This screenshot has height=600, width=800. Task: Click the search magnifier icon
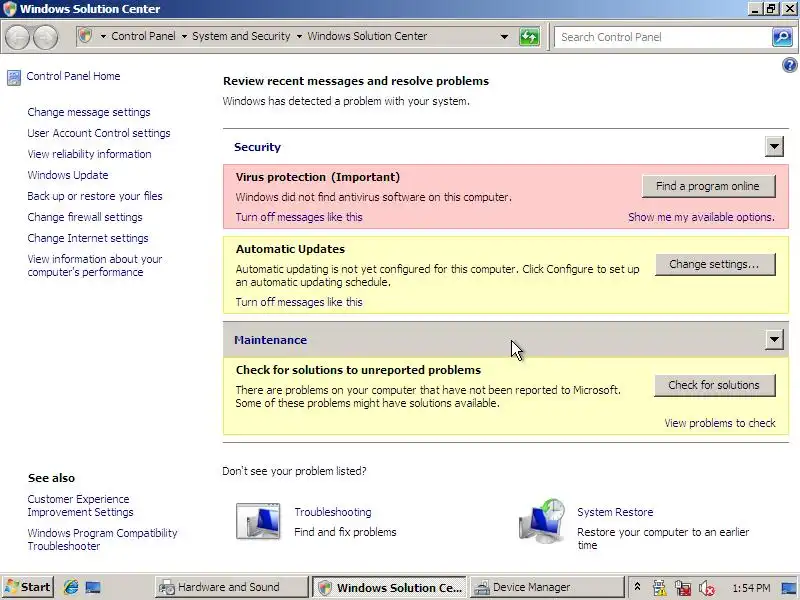[782, 37]
